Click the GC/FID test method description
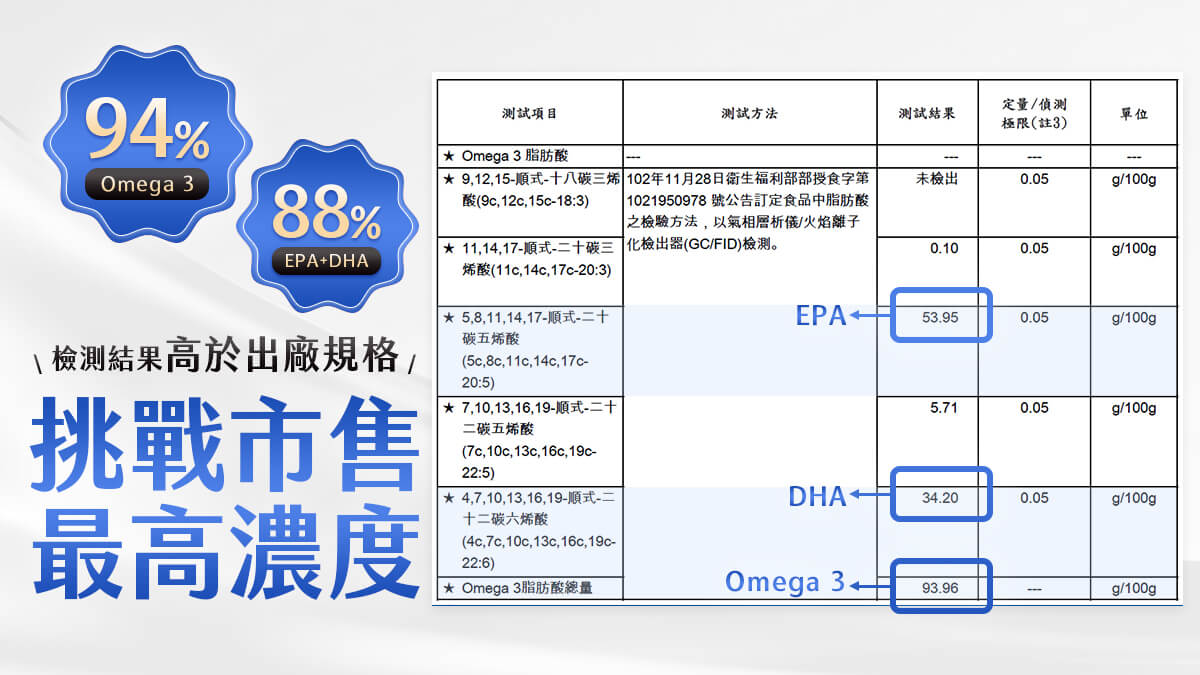This screenshot has width=1200, height=675. pyautogui.click(x=749, y=212)
